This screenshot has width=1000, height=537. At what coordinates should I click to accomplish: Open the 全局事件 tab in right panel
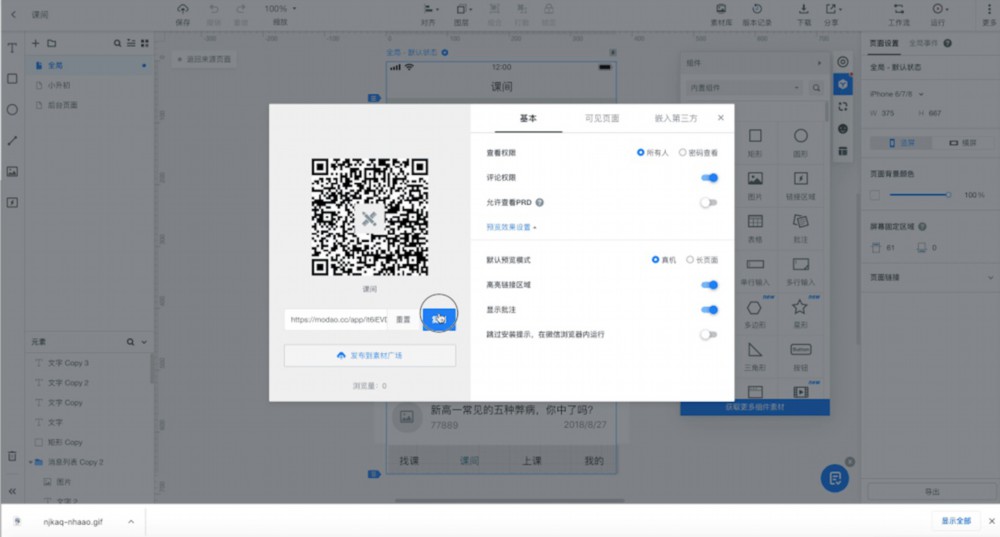(923, 43)
